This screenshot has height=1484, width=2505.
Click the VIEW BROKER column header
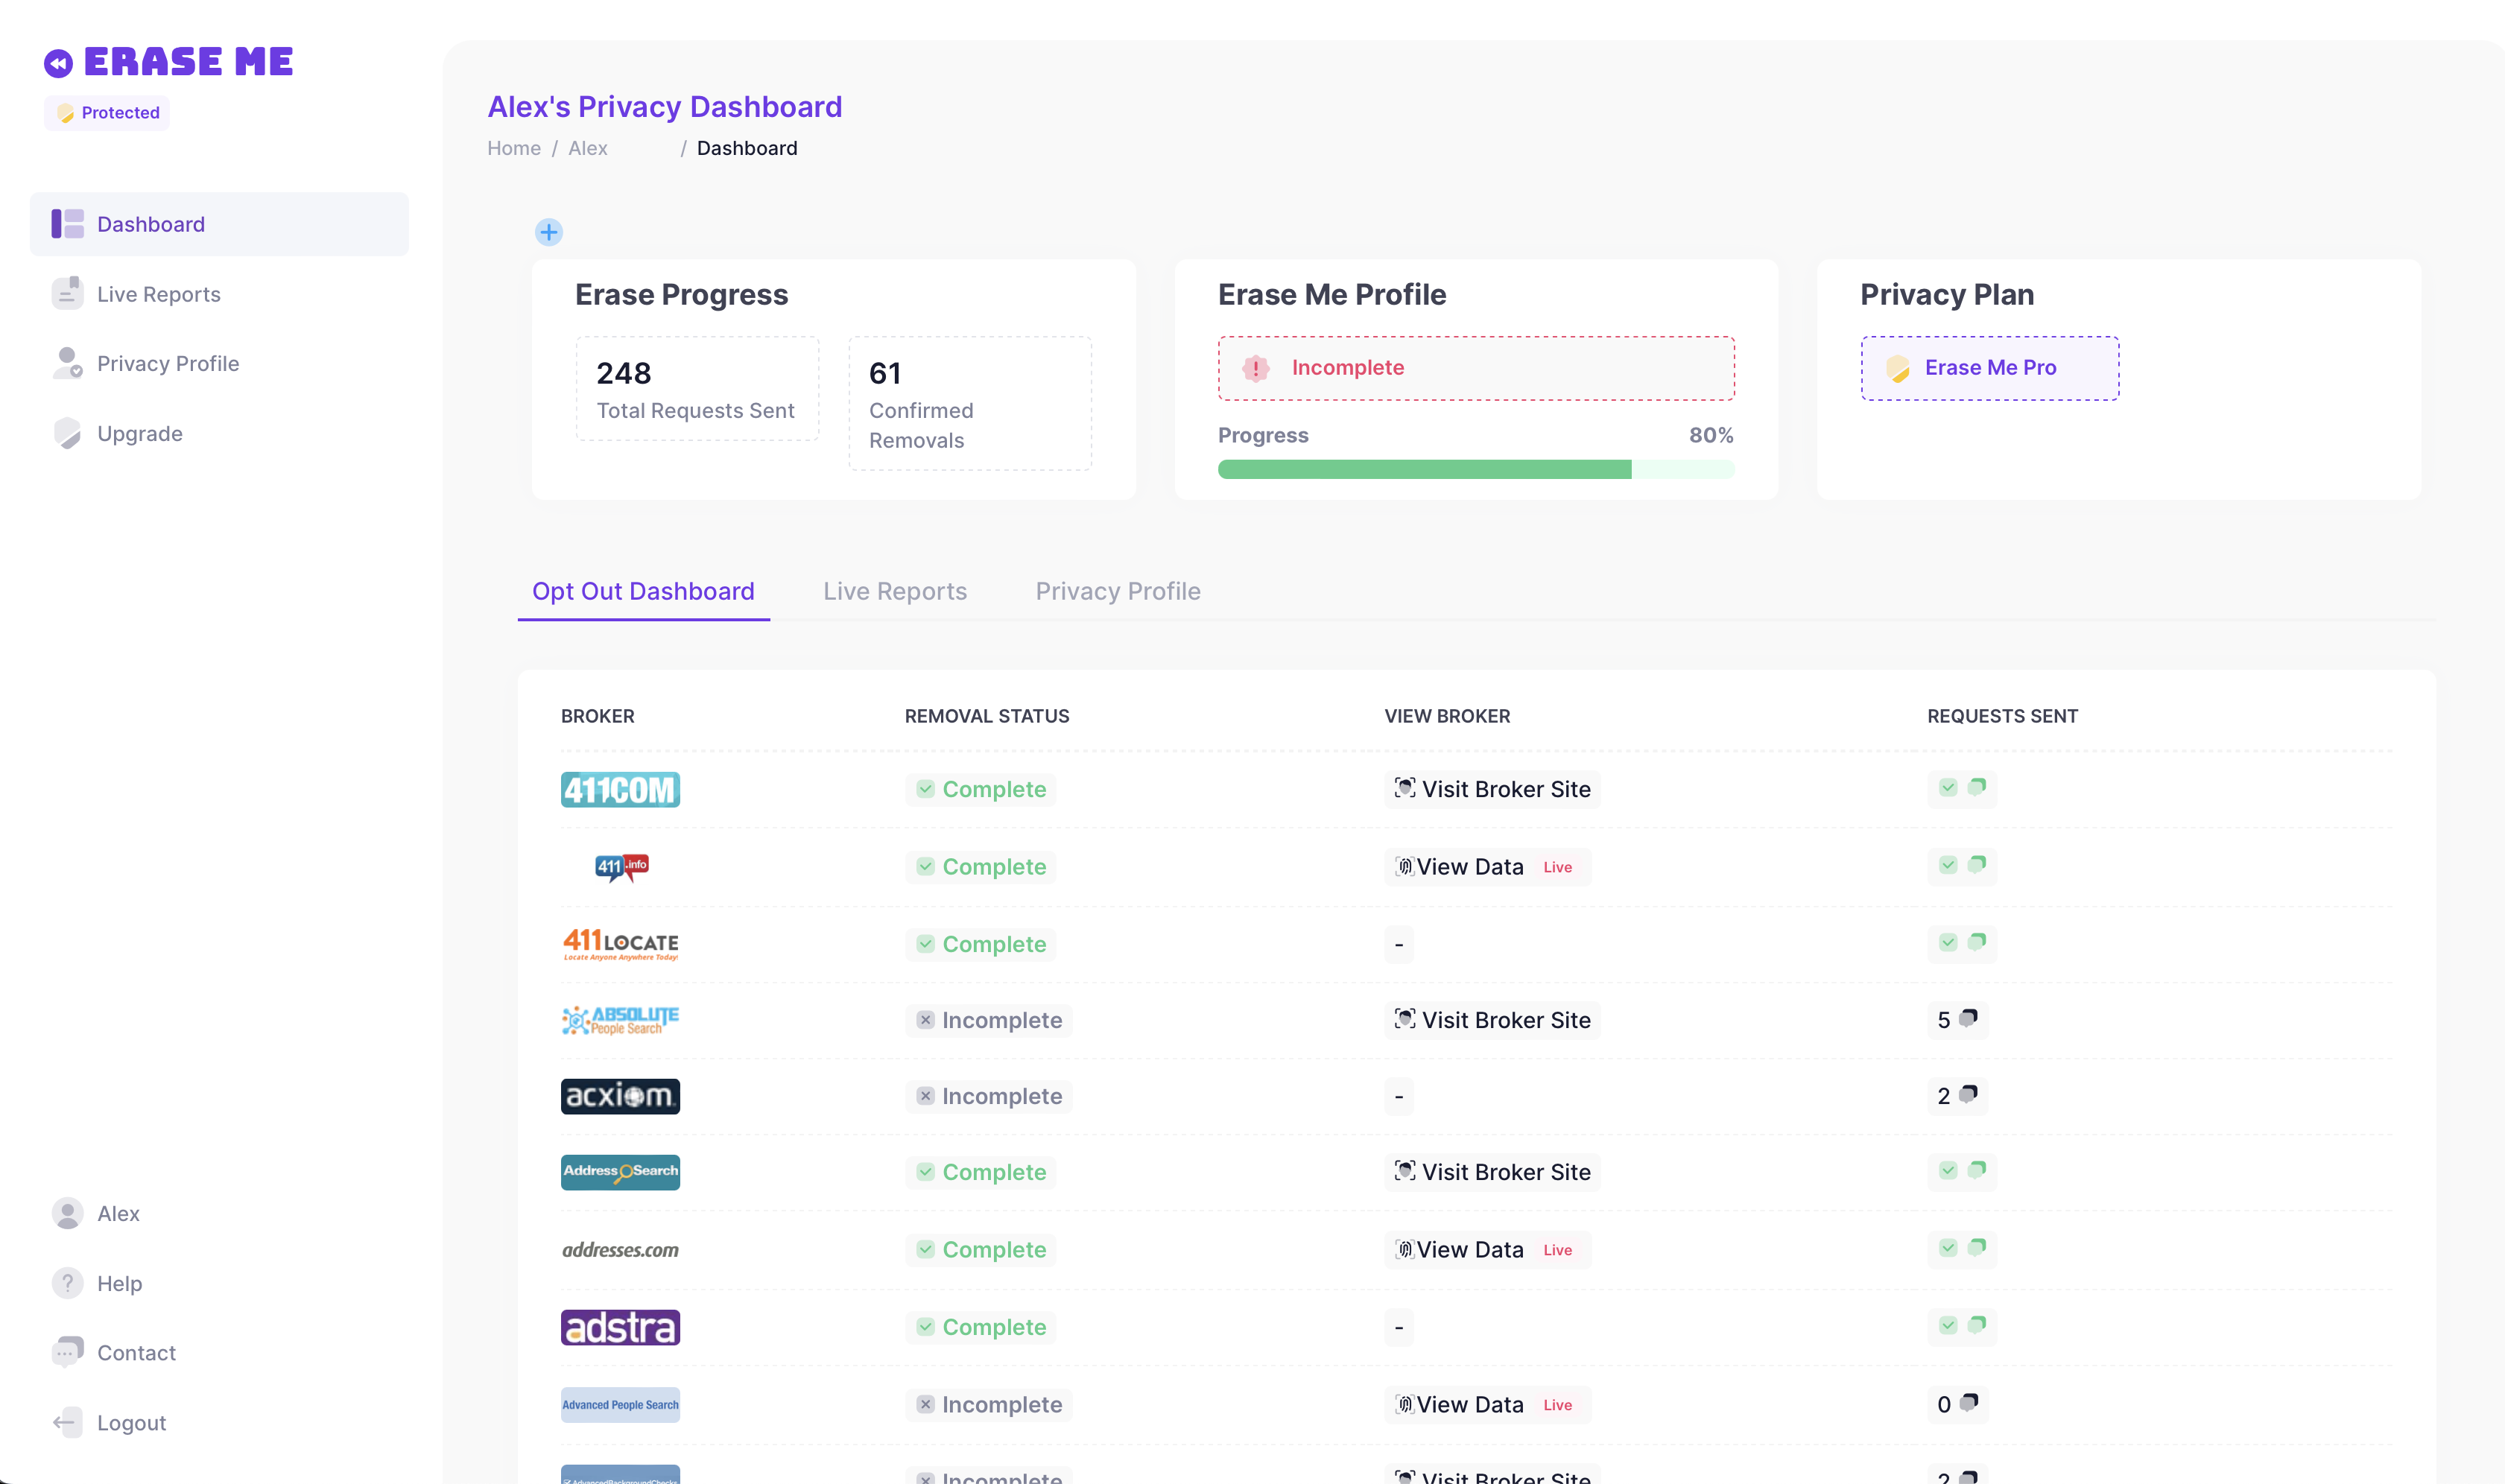(1447, 716)
